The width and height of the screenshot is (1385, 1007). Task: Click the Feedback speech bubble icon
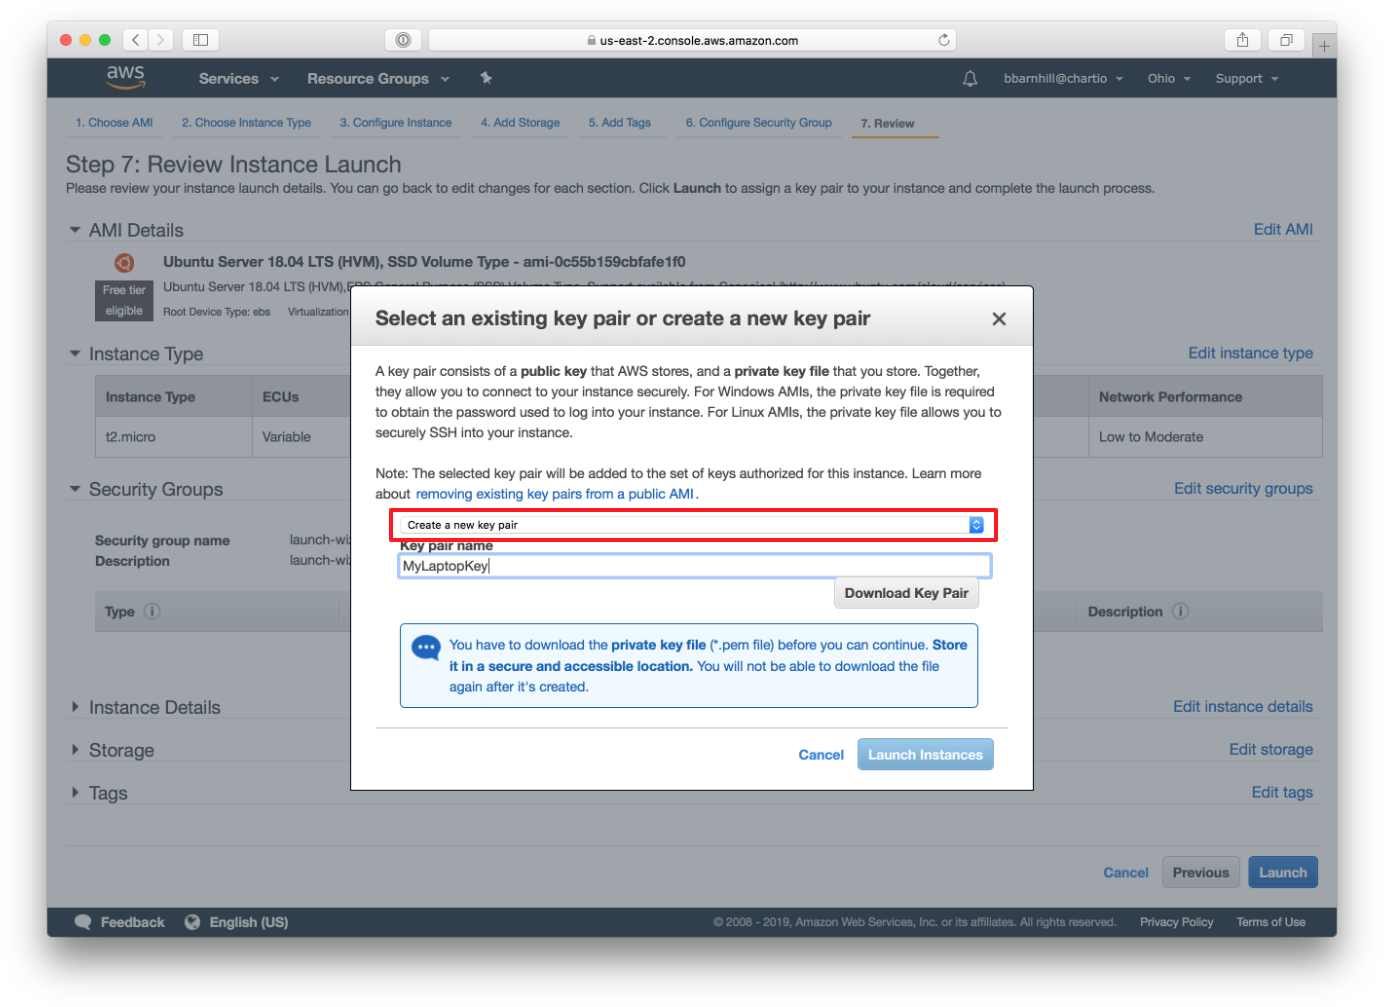pyautogui.click(x=83, y=921)
